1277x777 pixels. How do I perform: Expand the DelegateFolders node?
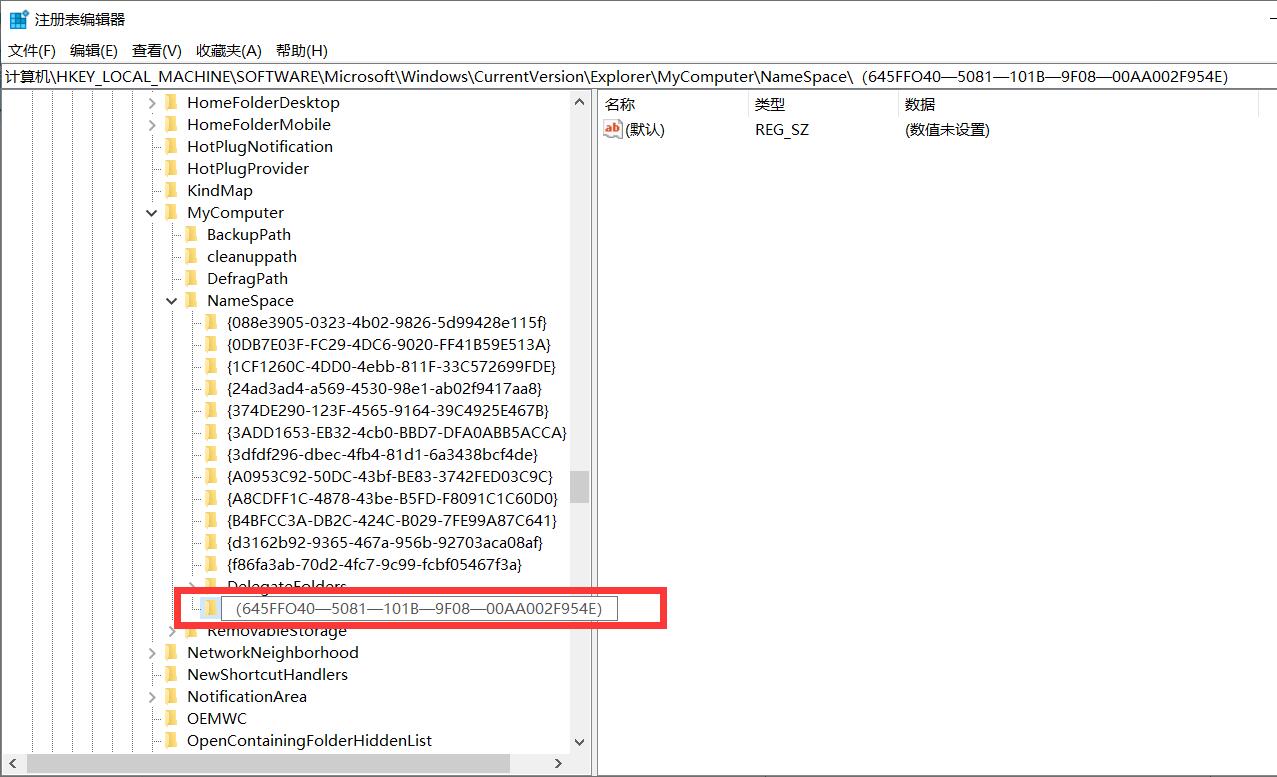193,585
